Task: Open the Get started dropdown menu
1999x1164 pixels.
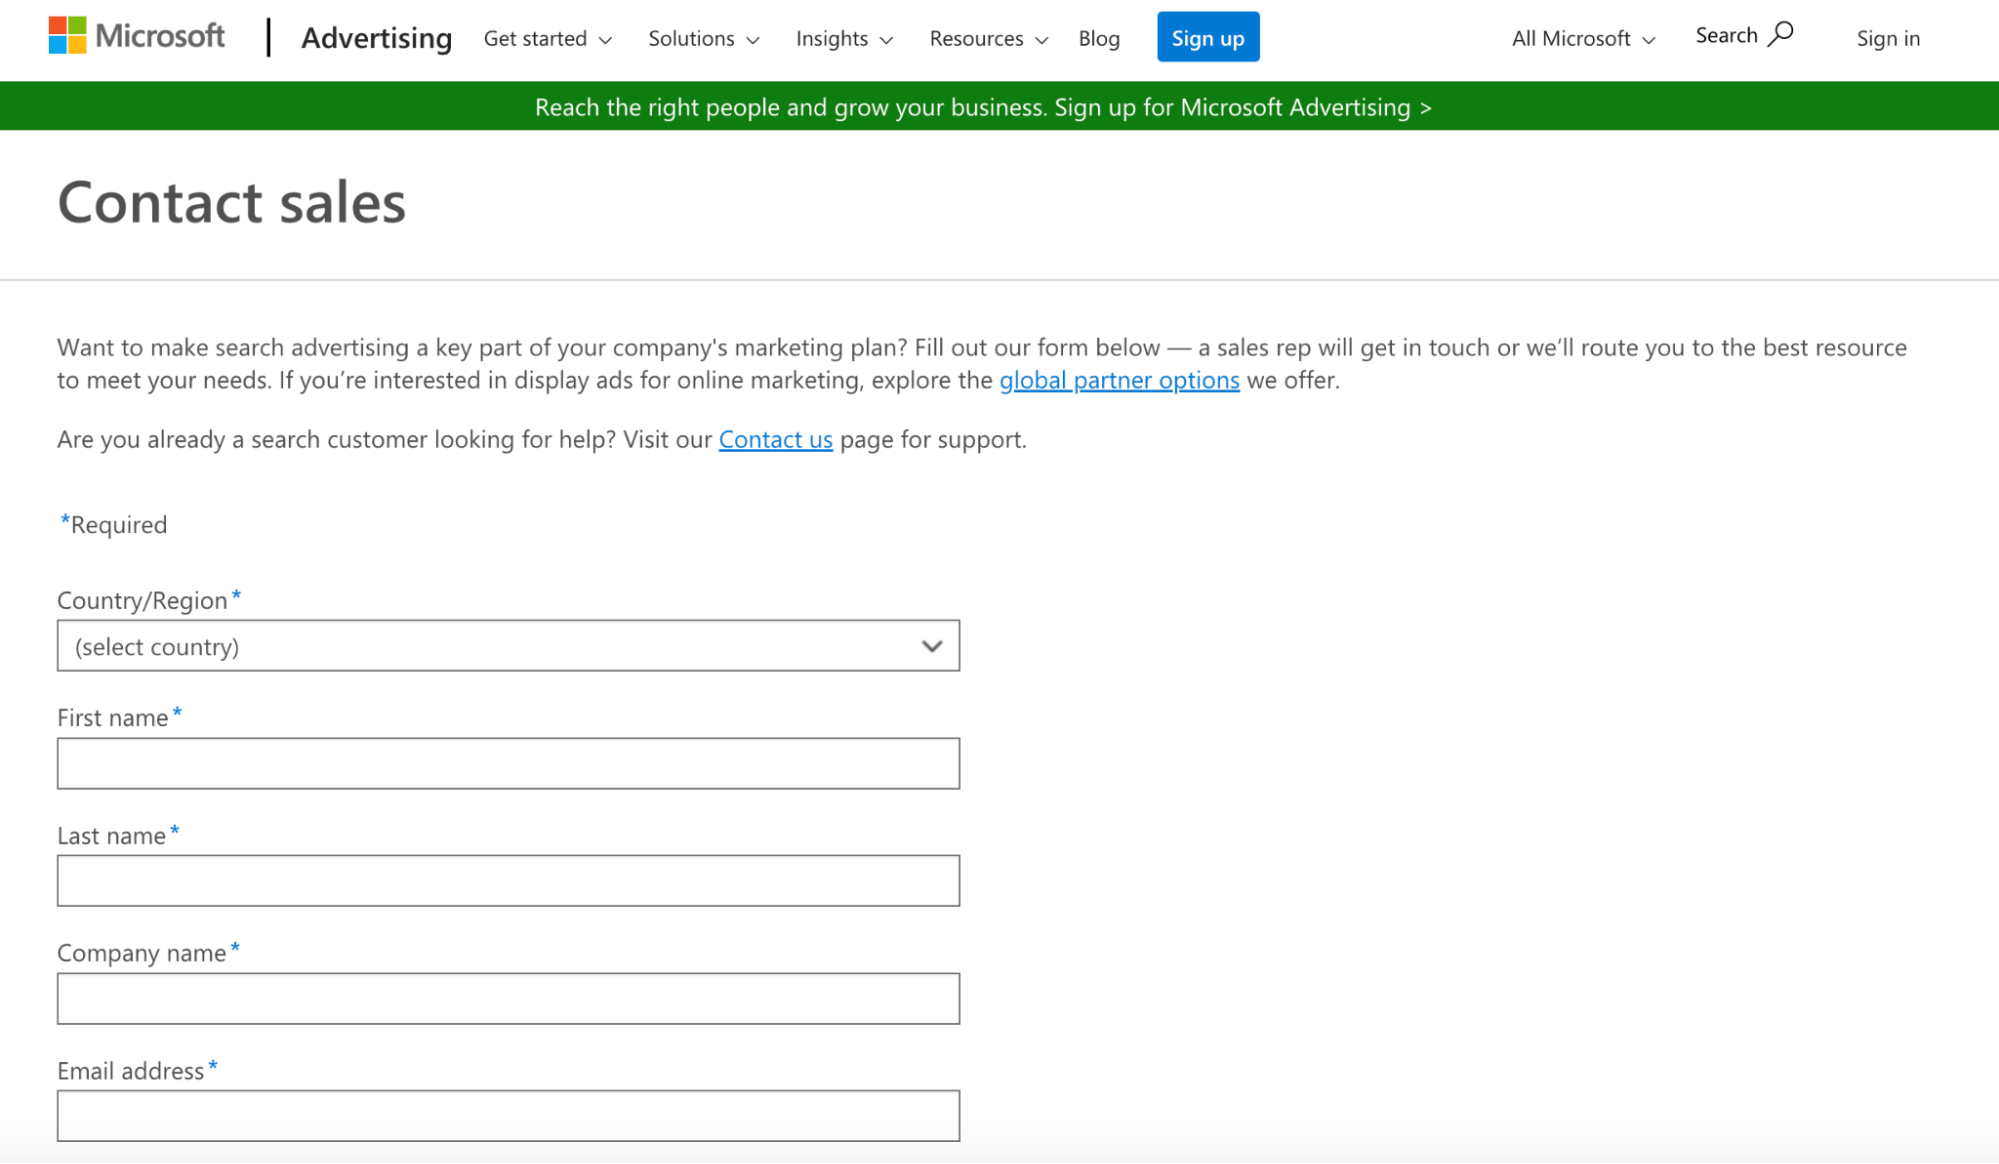Action: (x=544, y=37)
